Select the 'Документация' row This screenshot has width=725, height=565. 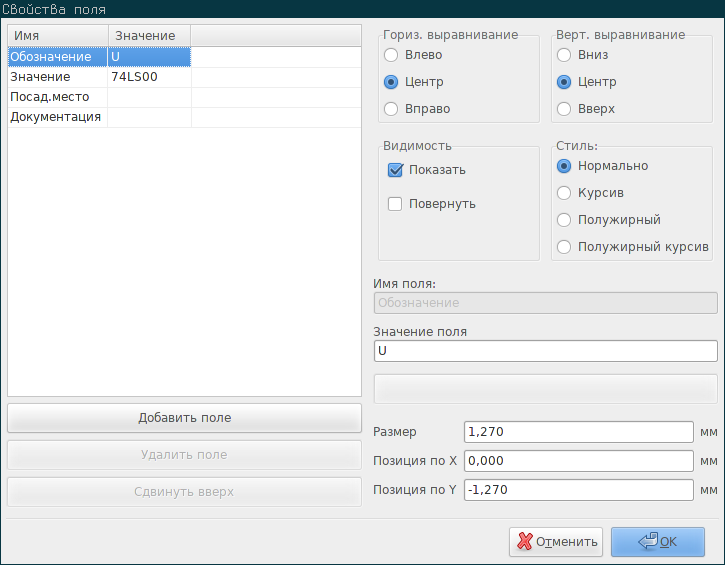[184, 117]
